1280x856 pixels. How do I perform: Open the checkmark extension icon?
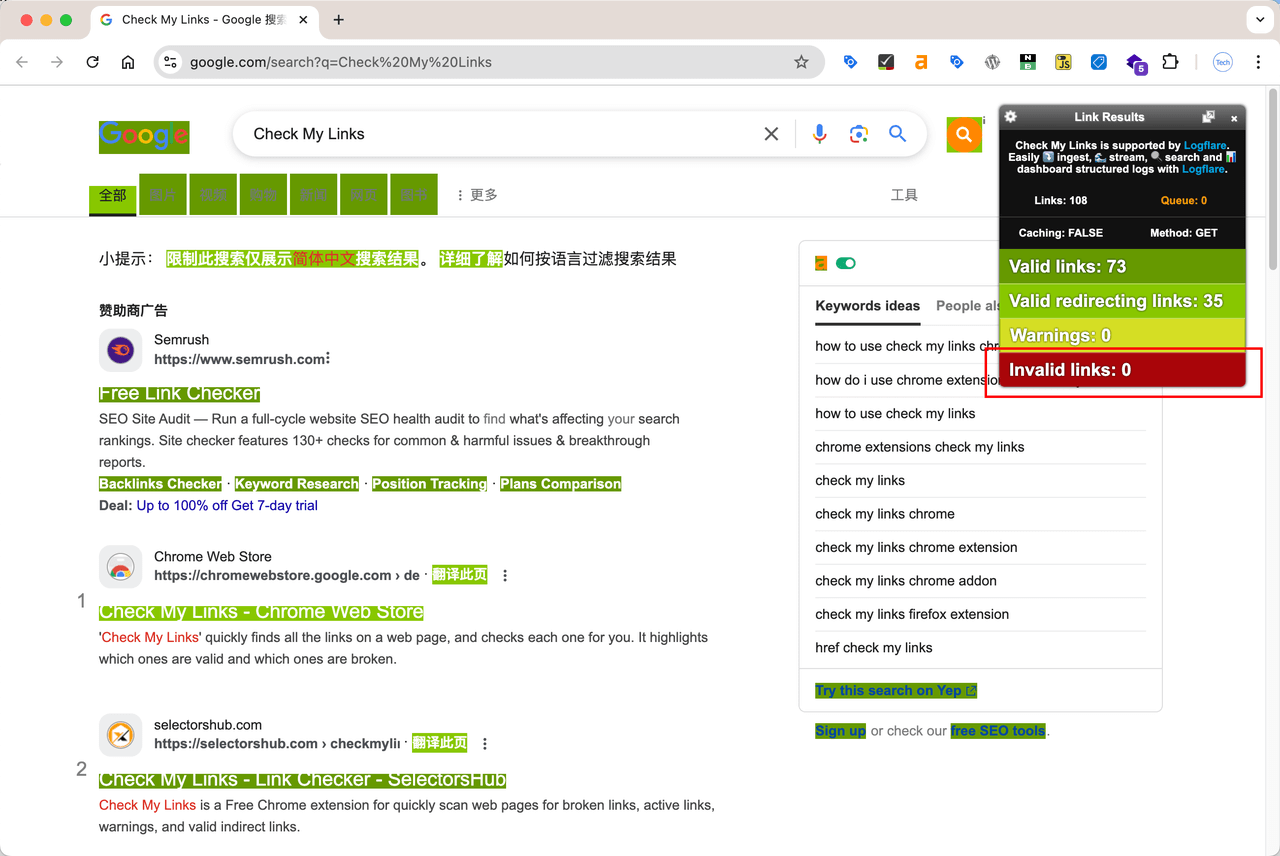point(885,62)
